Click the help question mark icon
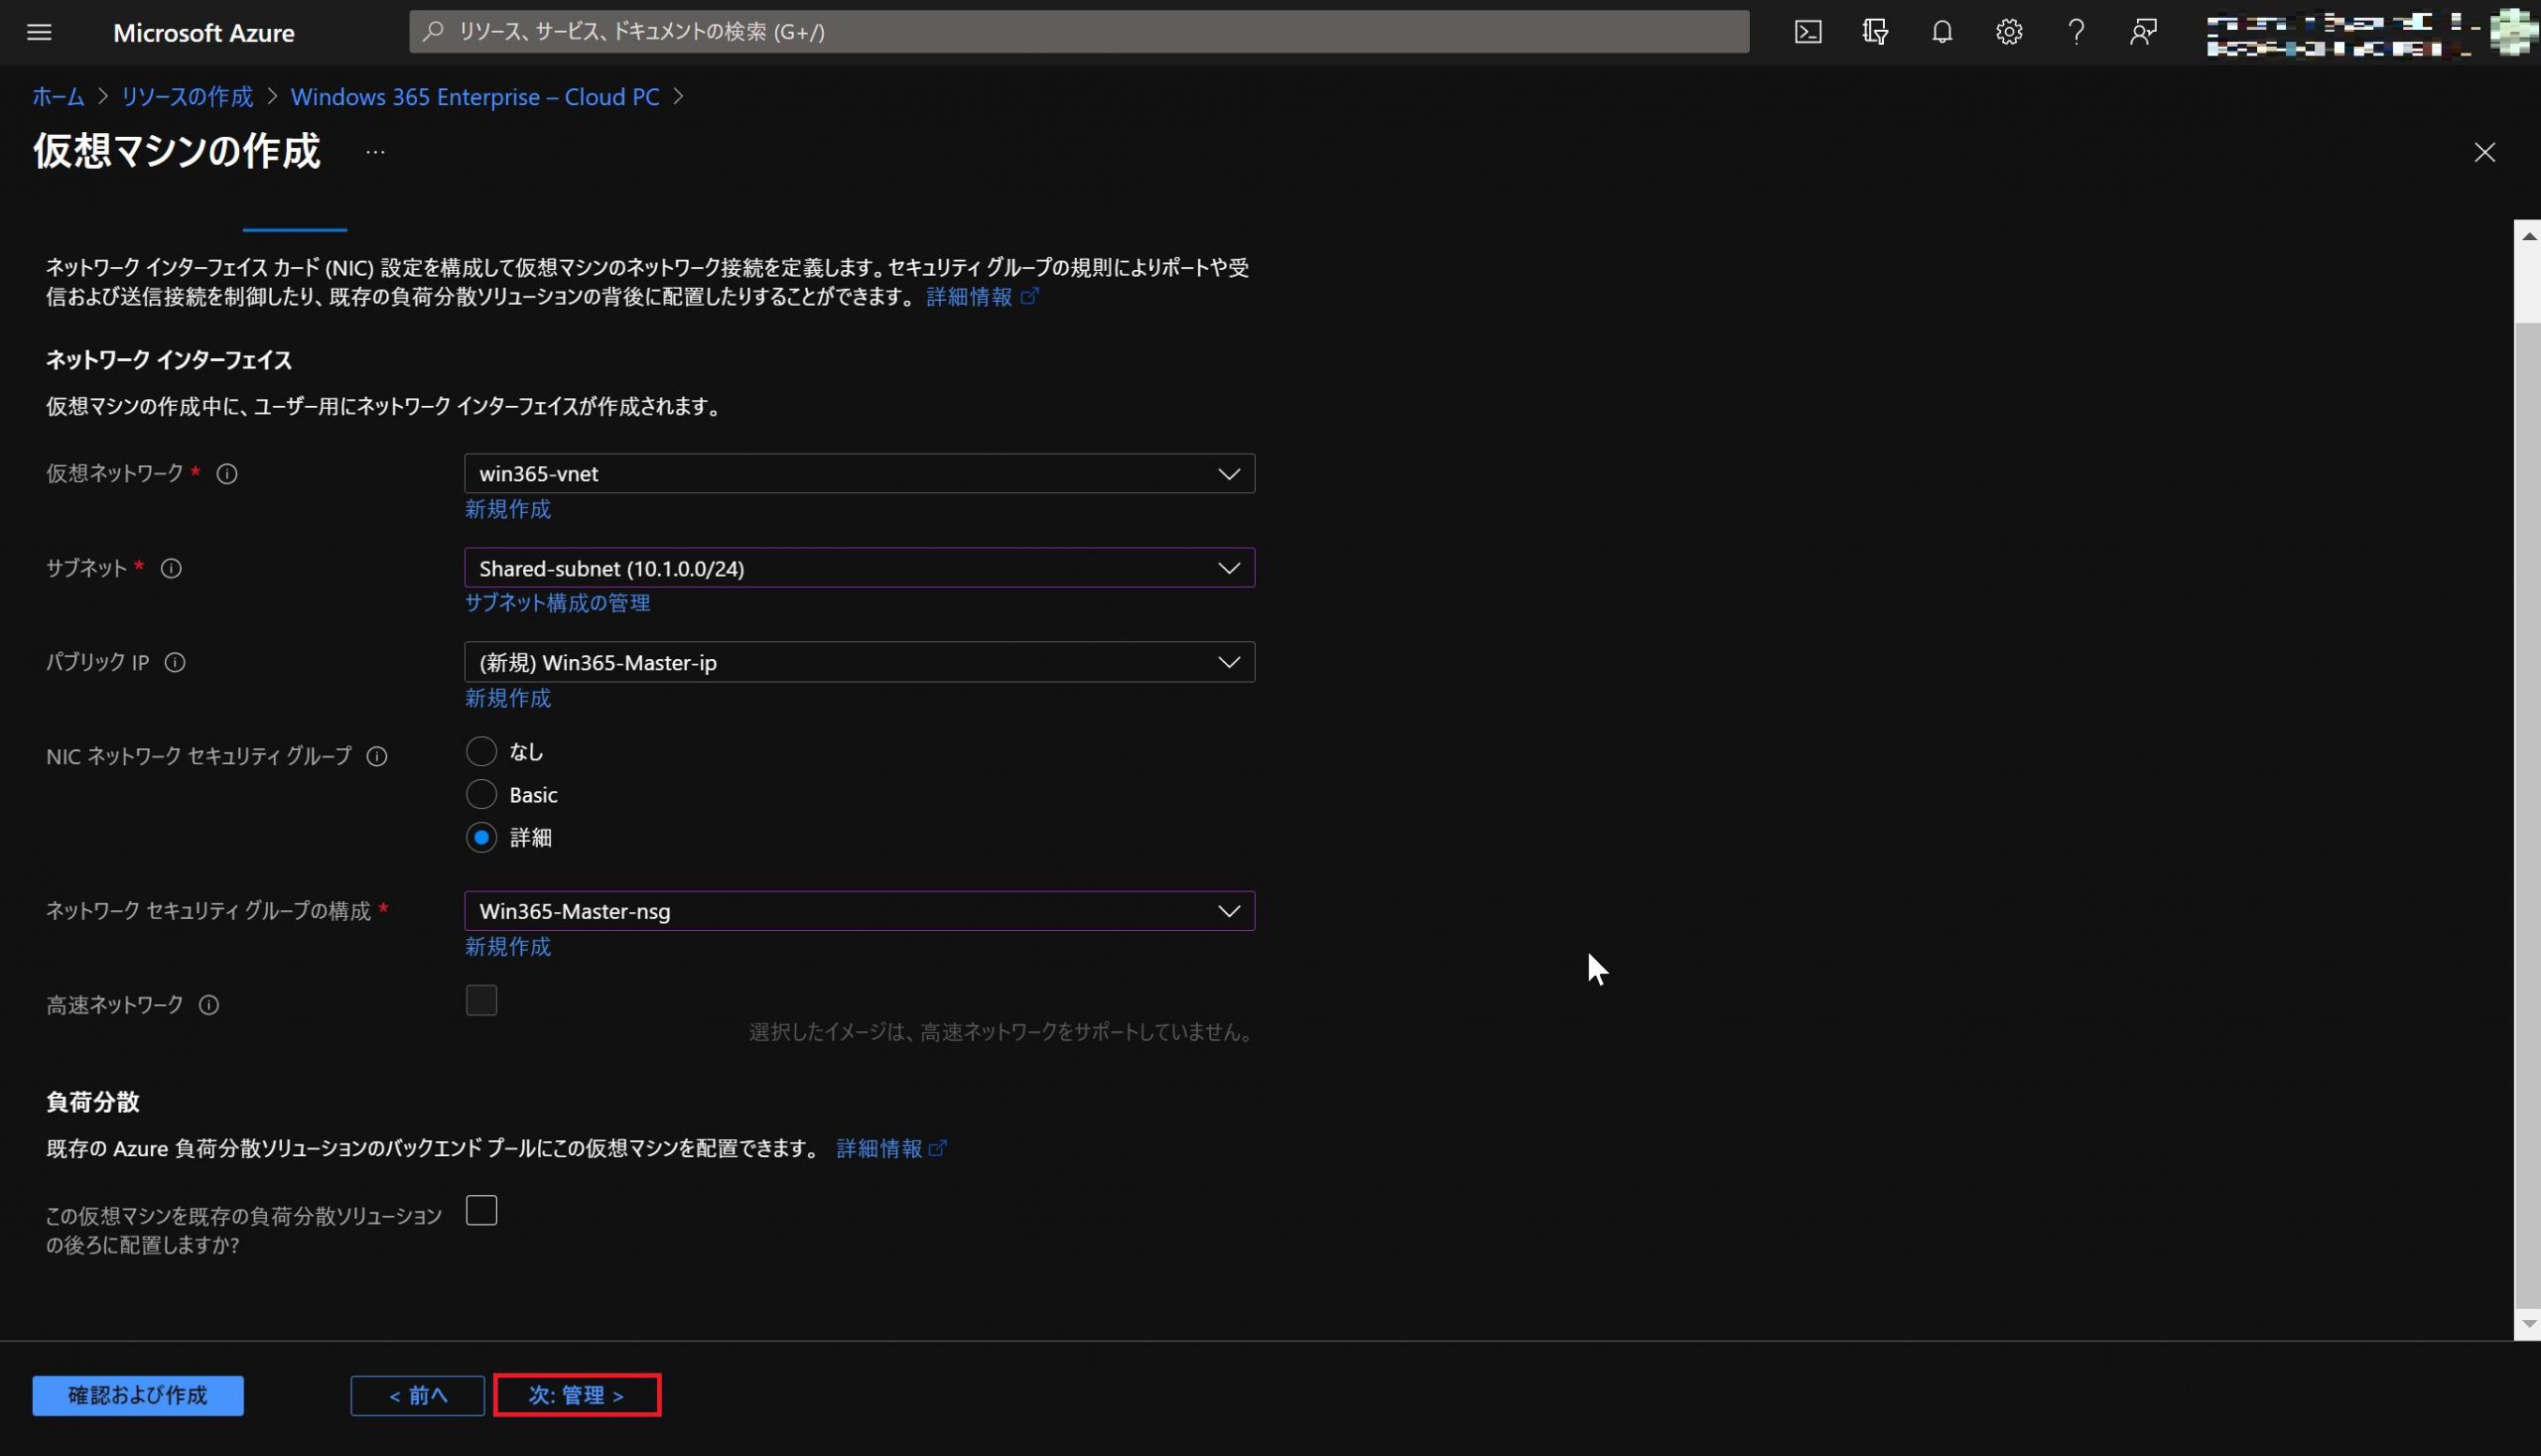 pyautogui.click(x=2076, y=32)
